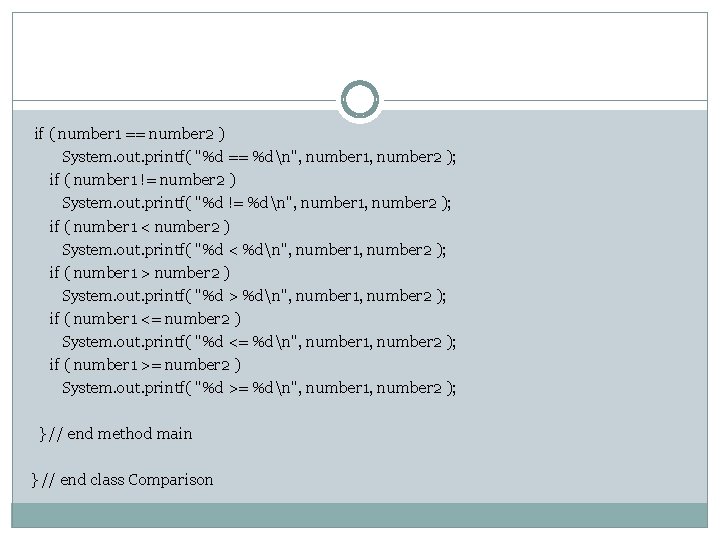Click the '// end method main' comment
This screenshot has height=540, width=720.
click(x=120, y=434)
